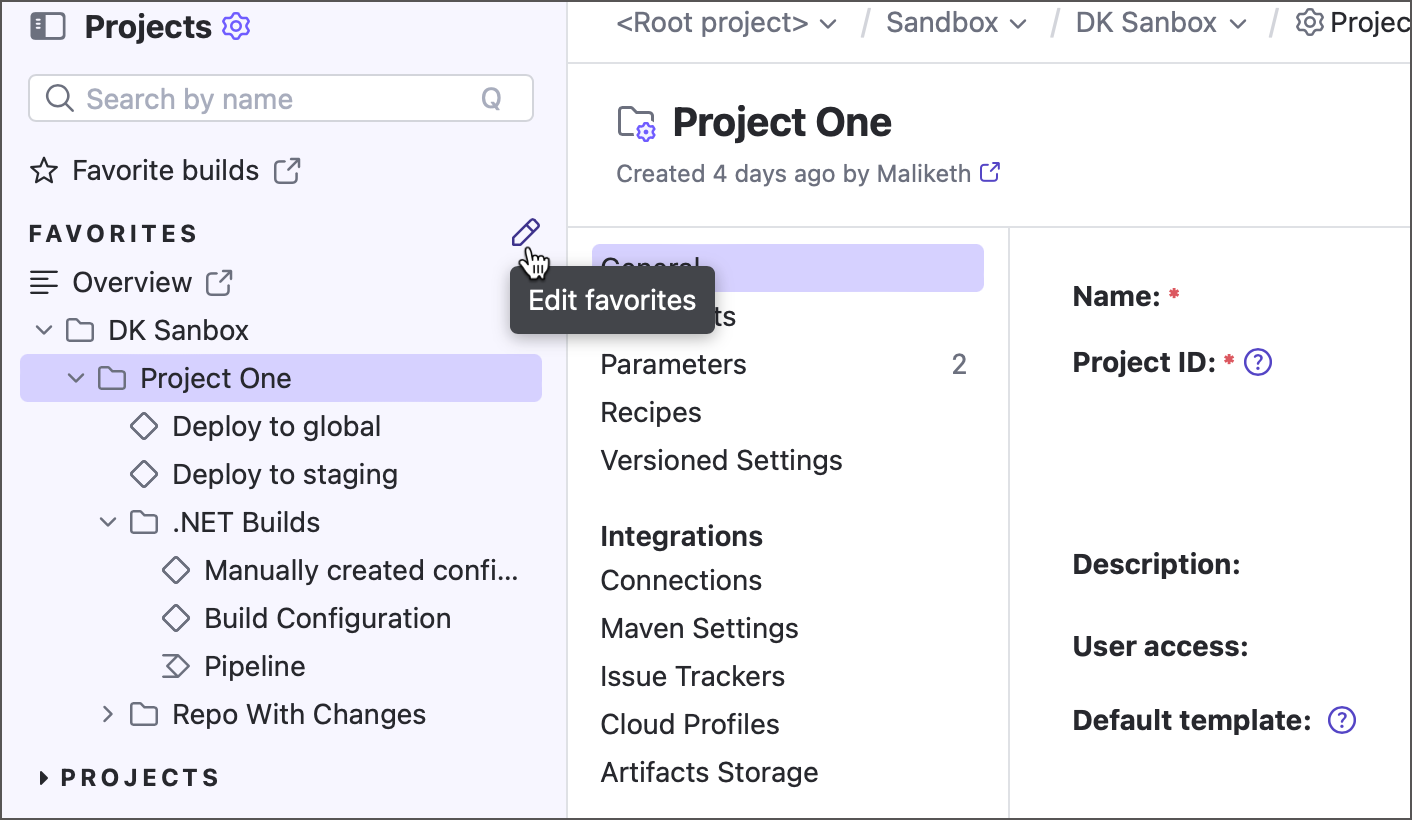Open Overview in new window icon

pyautogui.click(x=219, y=283)
